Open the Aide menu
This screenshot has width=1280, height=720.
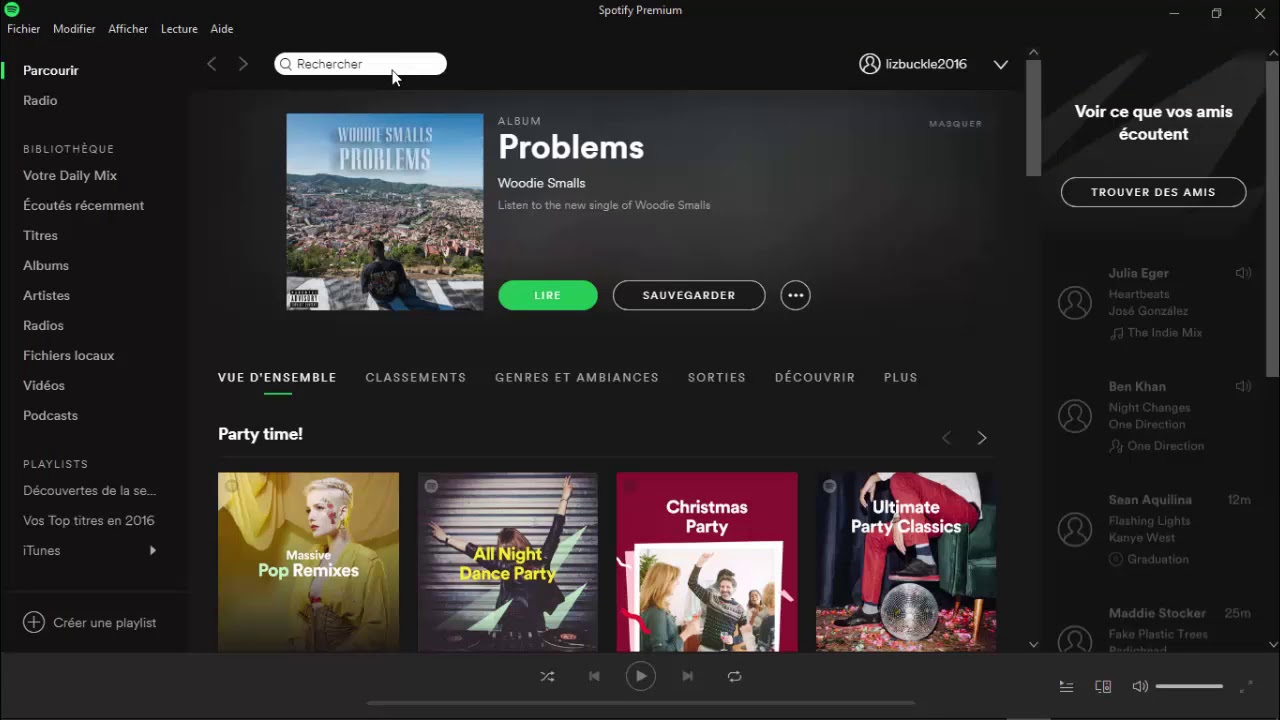[222, 29]
